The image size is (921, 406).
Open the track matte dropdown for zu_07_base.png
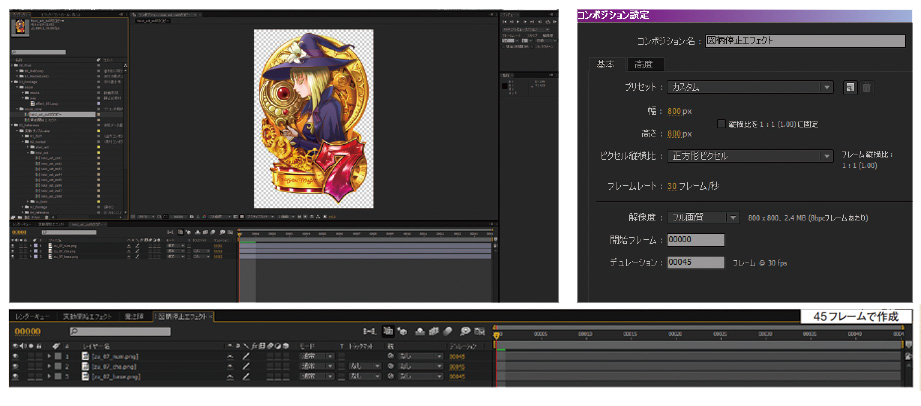(x=364, y=376)
